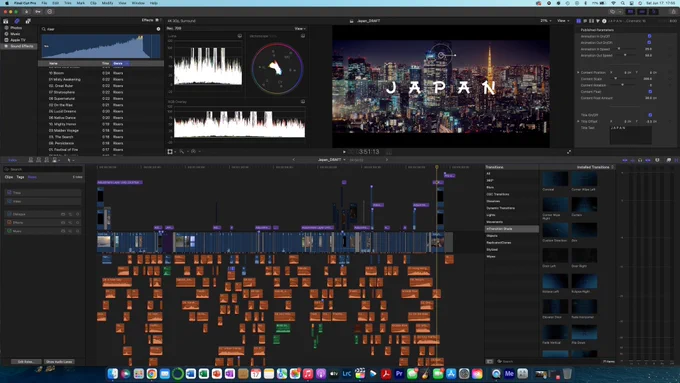Open the viewer zoom percentage dropdown

pos(546,21)
